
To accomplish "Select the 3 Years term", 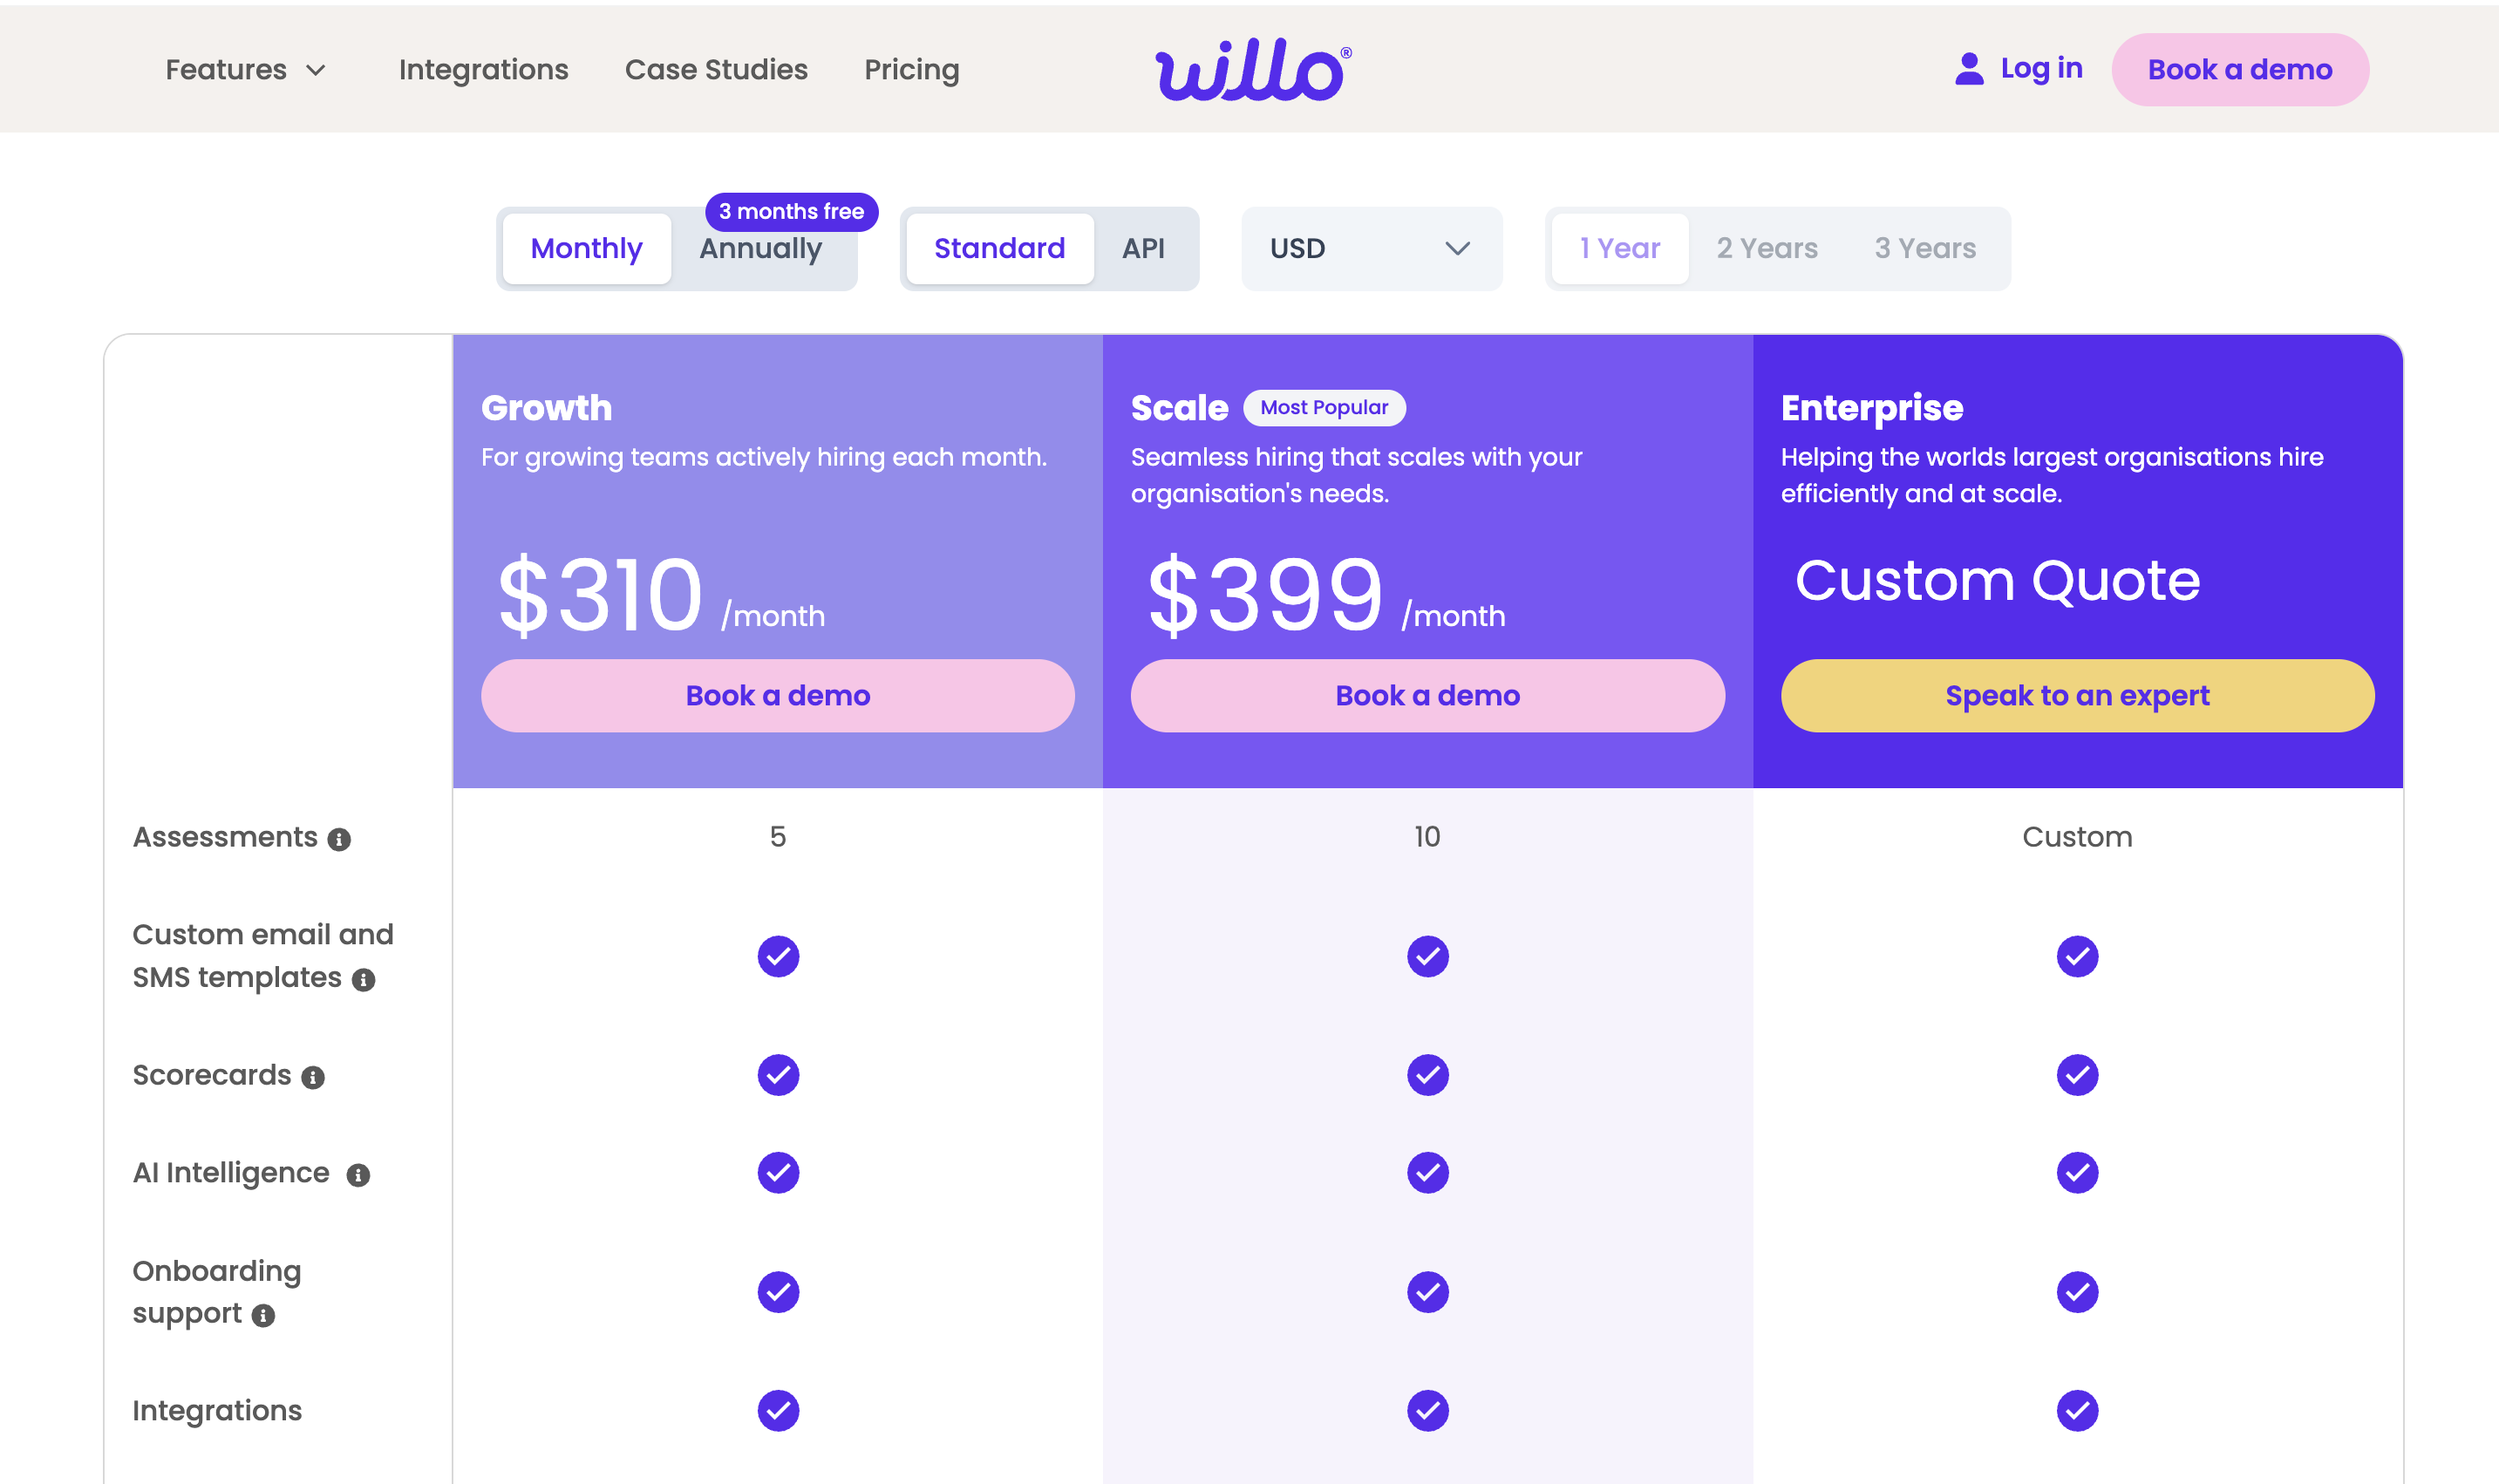I will [x=1924, y=249].
